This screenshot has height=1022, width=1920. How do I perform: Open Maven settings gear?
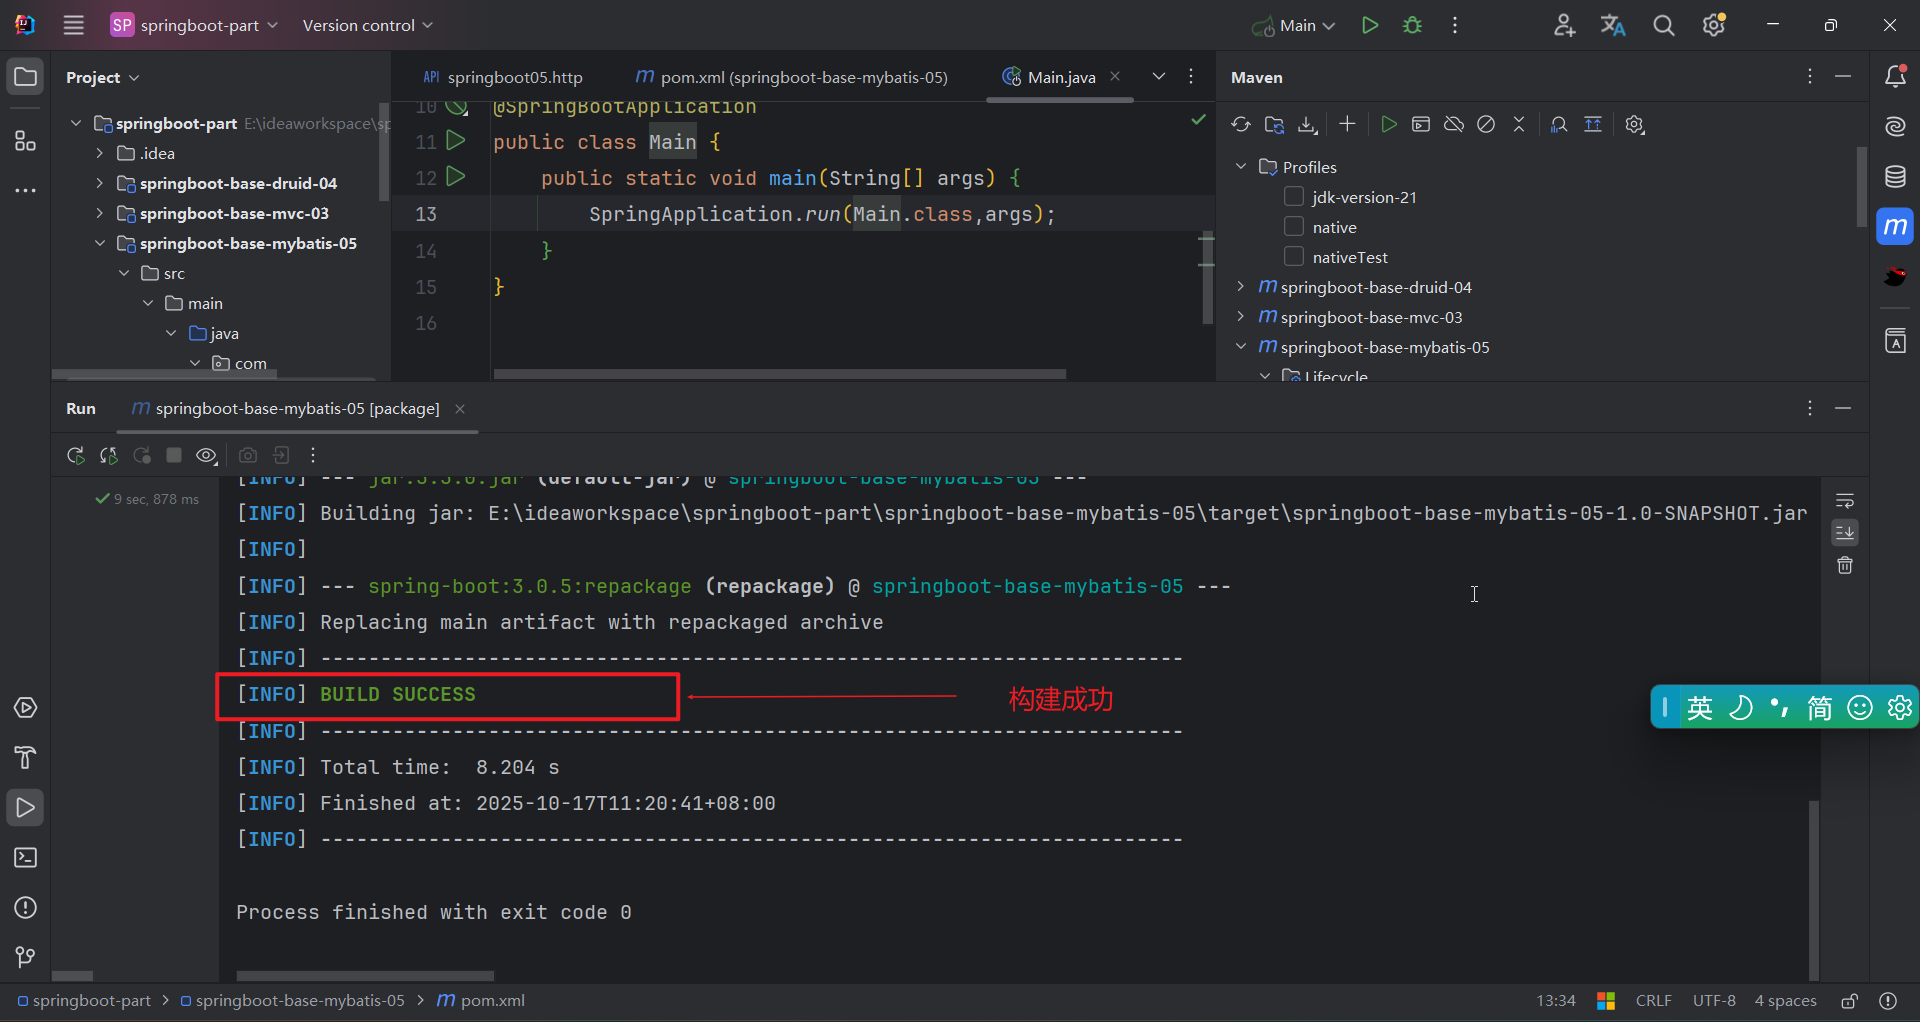[x=1635, y=124]
